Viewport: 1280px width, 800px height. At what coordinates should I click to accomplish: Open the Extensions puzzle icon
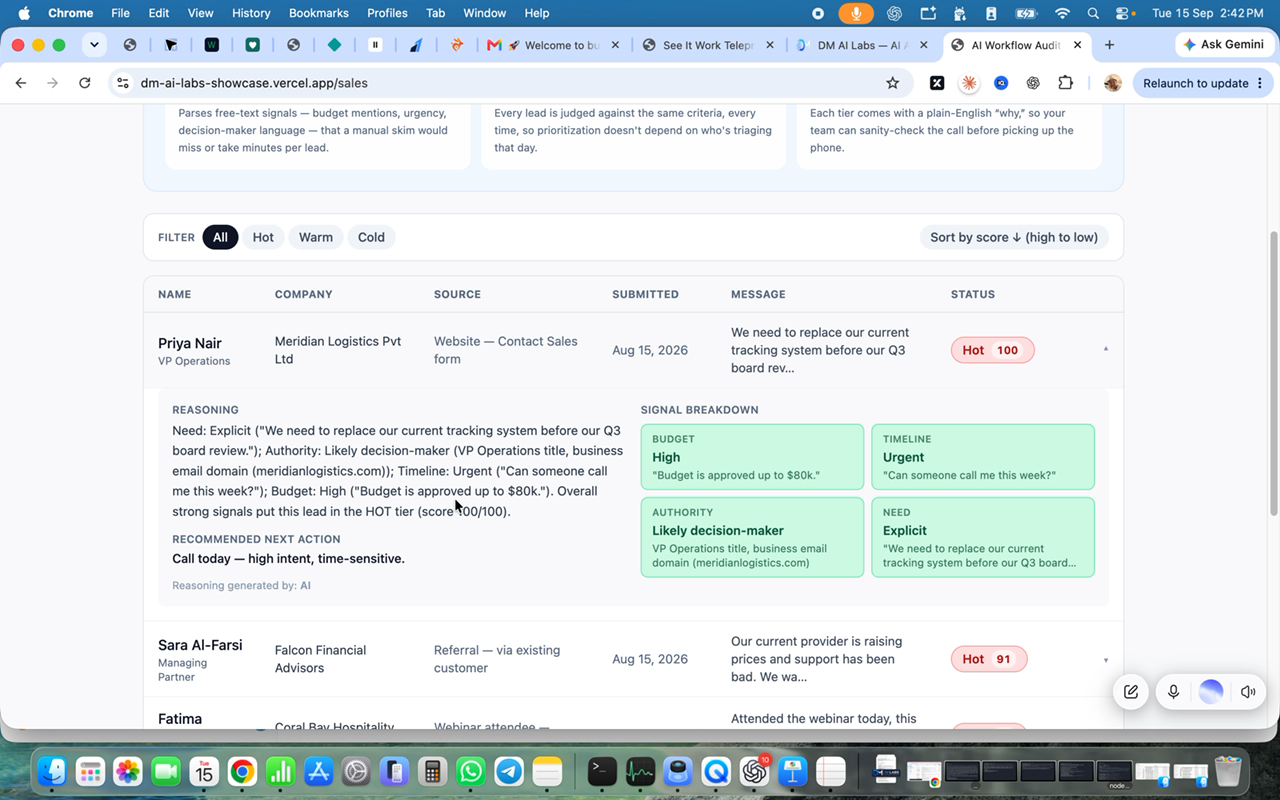(x=1066, y=83)
